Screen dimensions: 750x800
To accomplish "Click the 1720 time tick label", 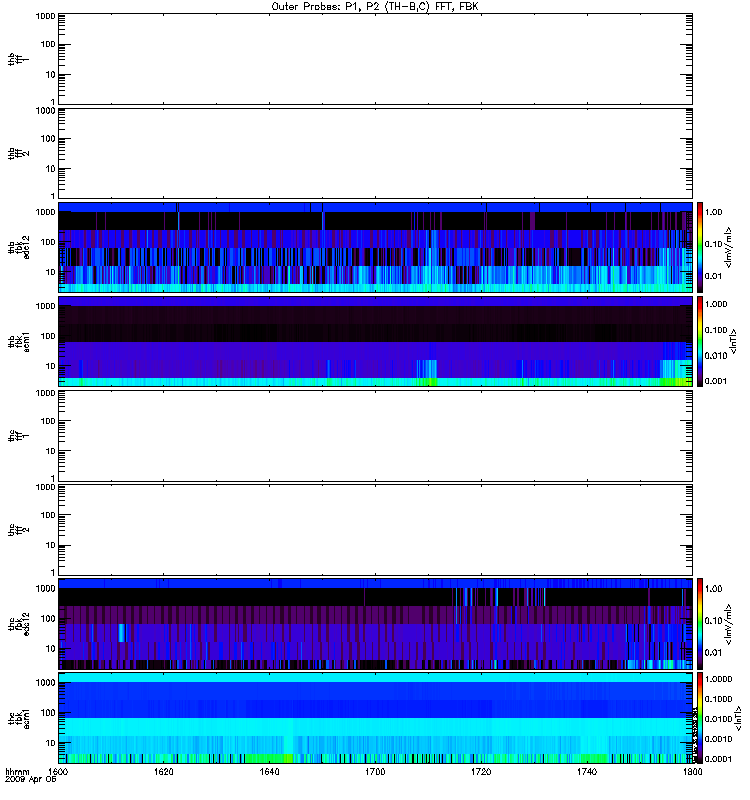I will point(481,772).
